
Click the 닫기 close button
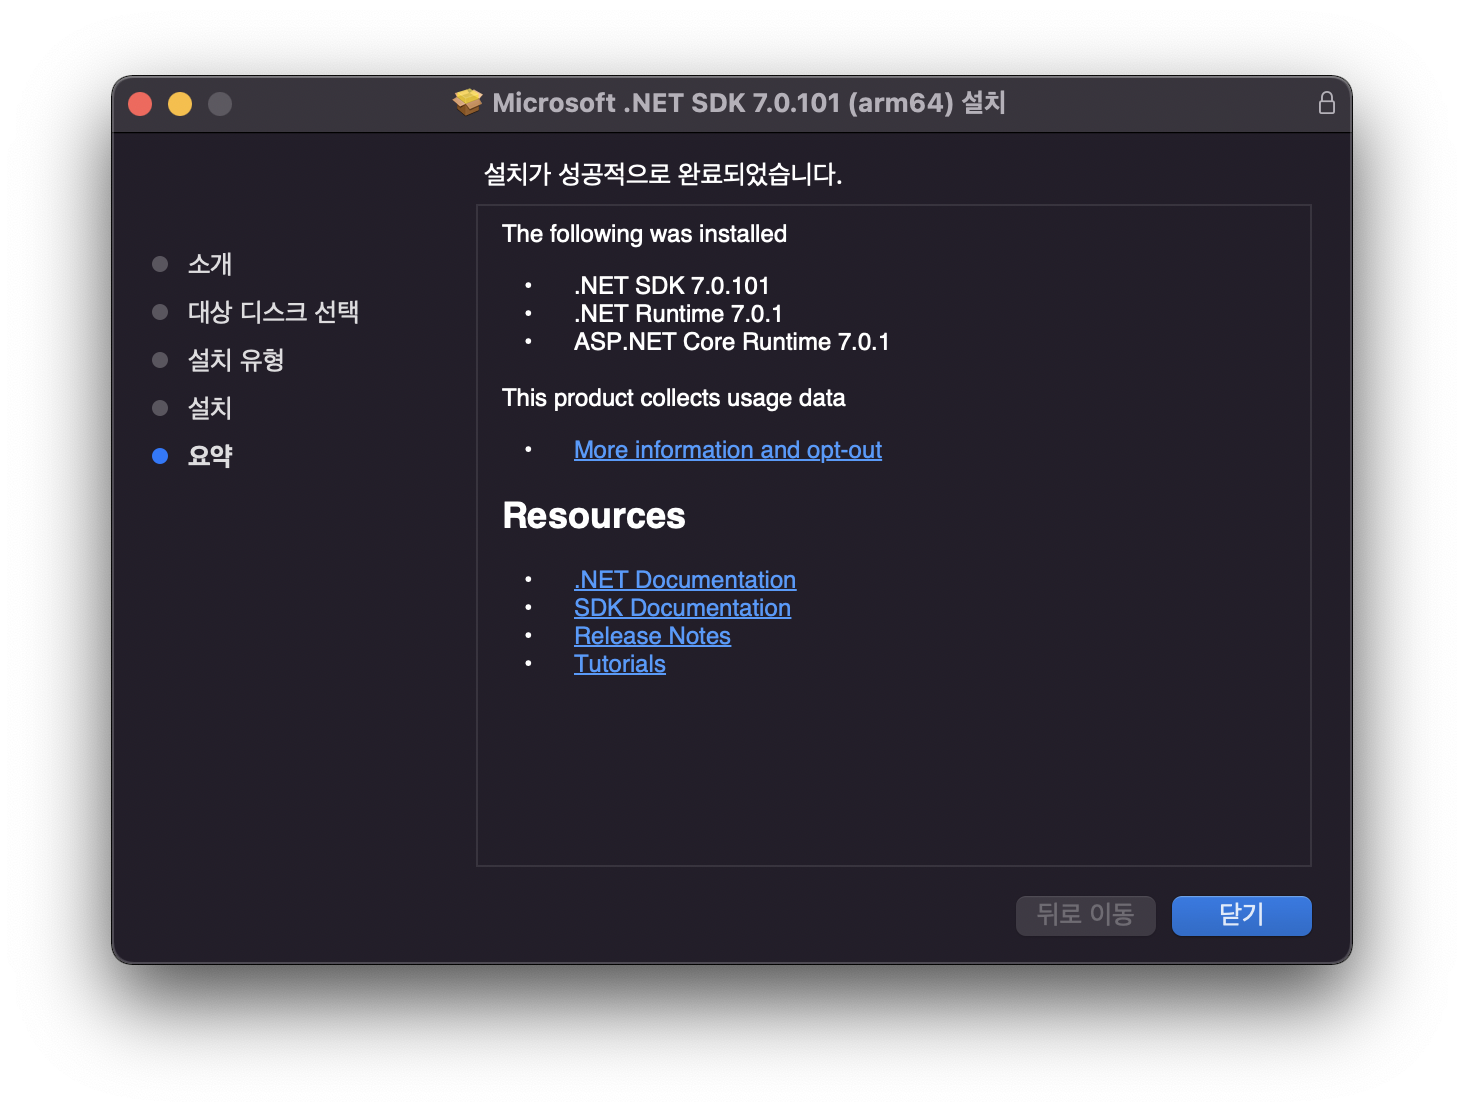coord(1241,915)
